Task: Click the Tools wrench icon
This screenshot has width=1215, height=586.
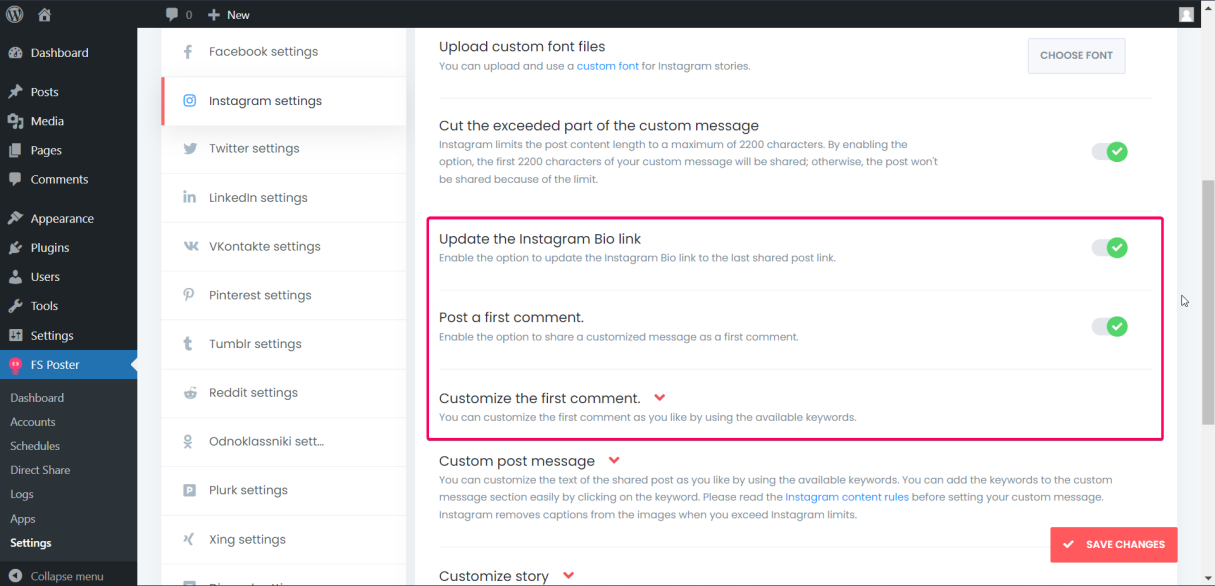Action: [15, 306]
